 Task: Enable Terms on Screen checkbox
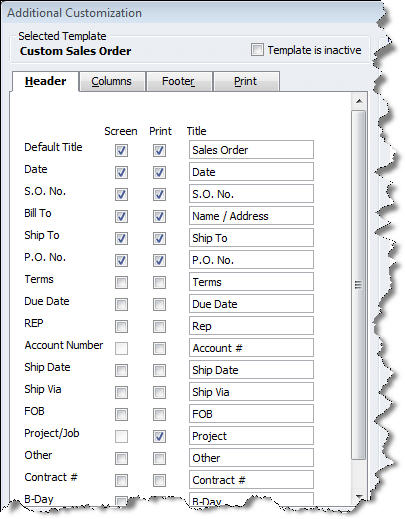point(121,282)
